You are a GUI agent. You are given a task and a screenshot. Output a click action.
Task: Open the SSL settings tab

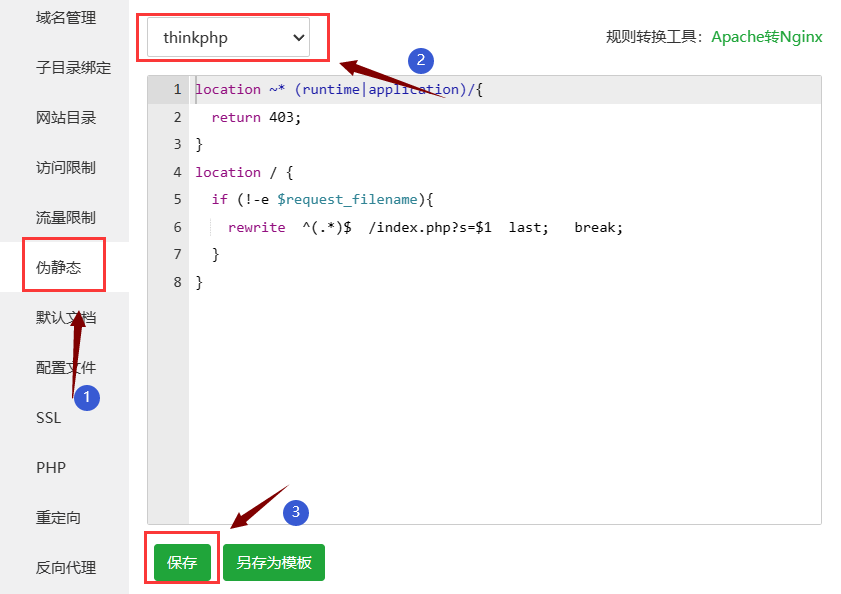pyautogui.click(x=48, y=418)
